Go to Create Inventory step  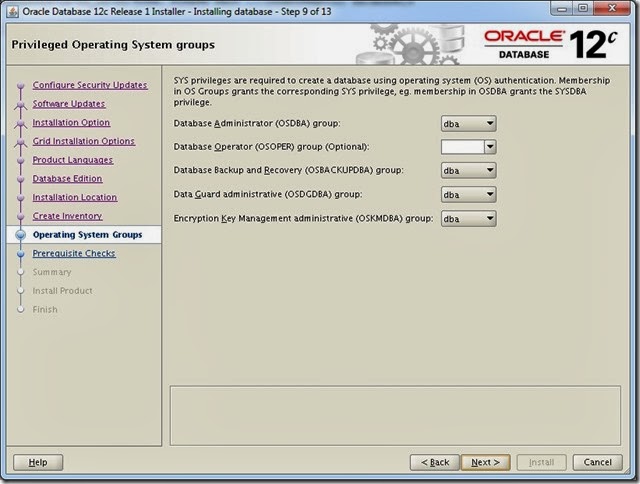tap(67, 216)
